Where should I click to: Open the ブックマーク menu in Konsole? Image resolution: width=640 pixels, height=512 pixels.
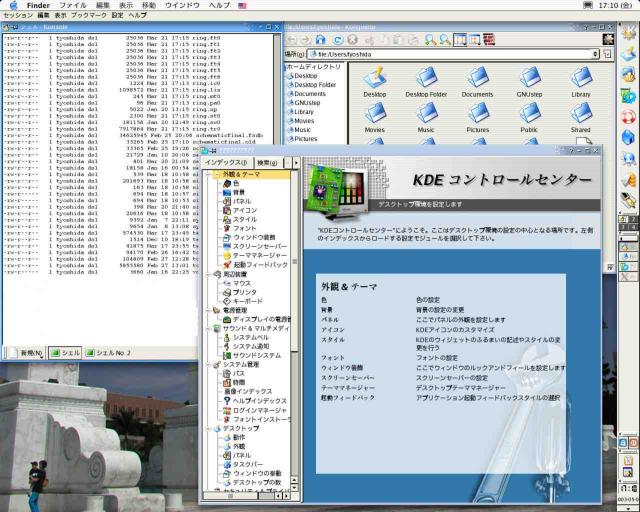tap(89, 15)
